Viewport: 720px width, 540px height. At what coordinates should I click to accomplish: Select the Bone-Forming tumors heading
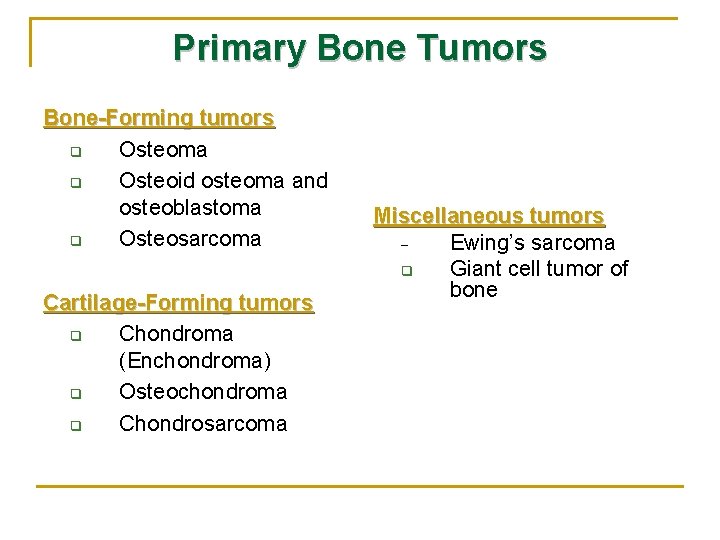pyautogui.click(x=159, y=118)
